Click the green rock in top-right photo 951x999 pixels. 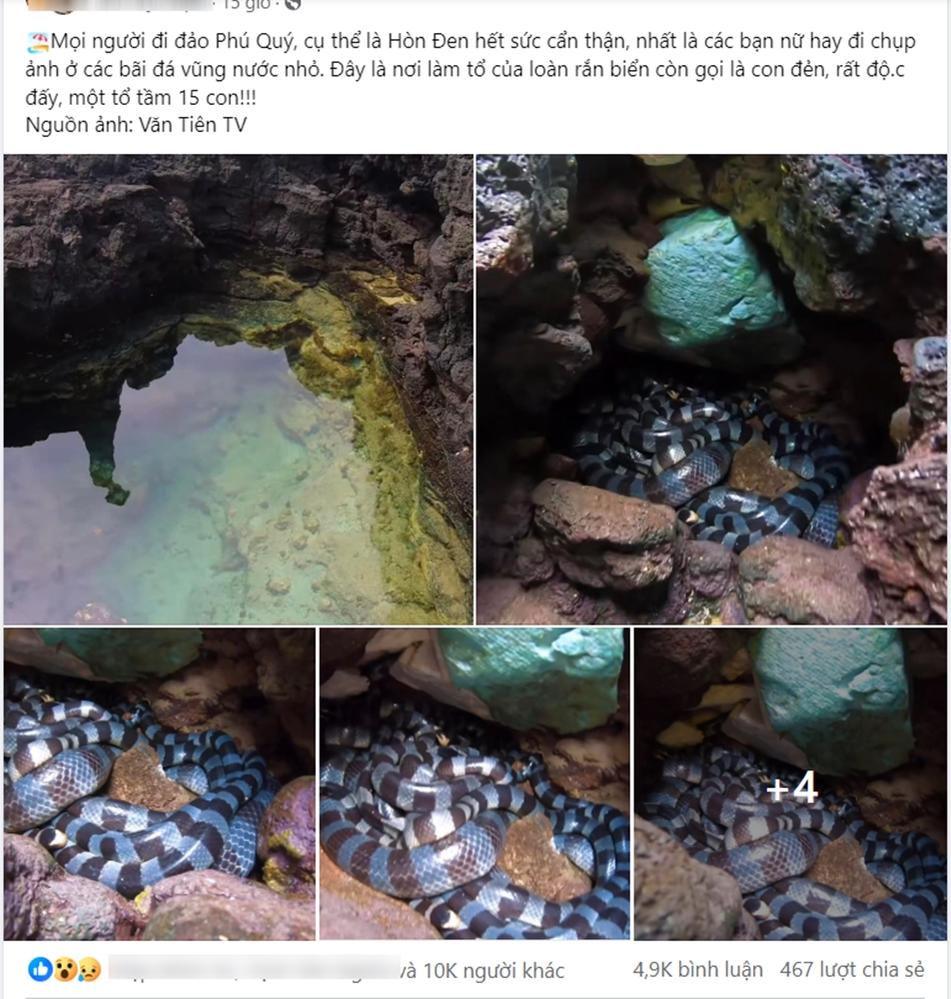coord(713,280)
